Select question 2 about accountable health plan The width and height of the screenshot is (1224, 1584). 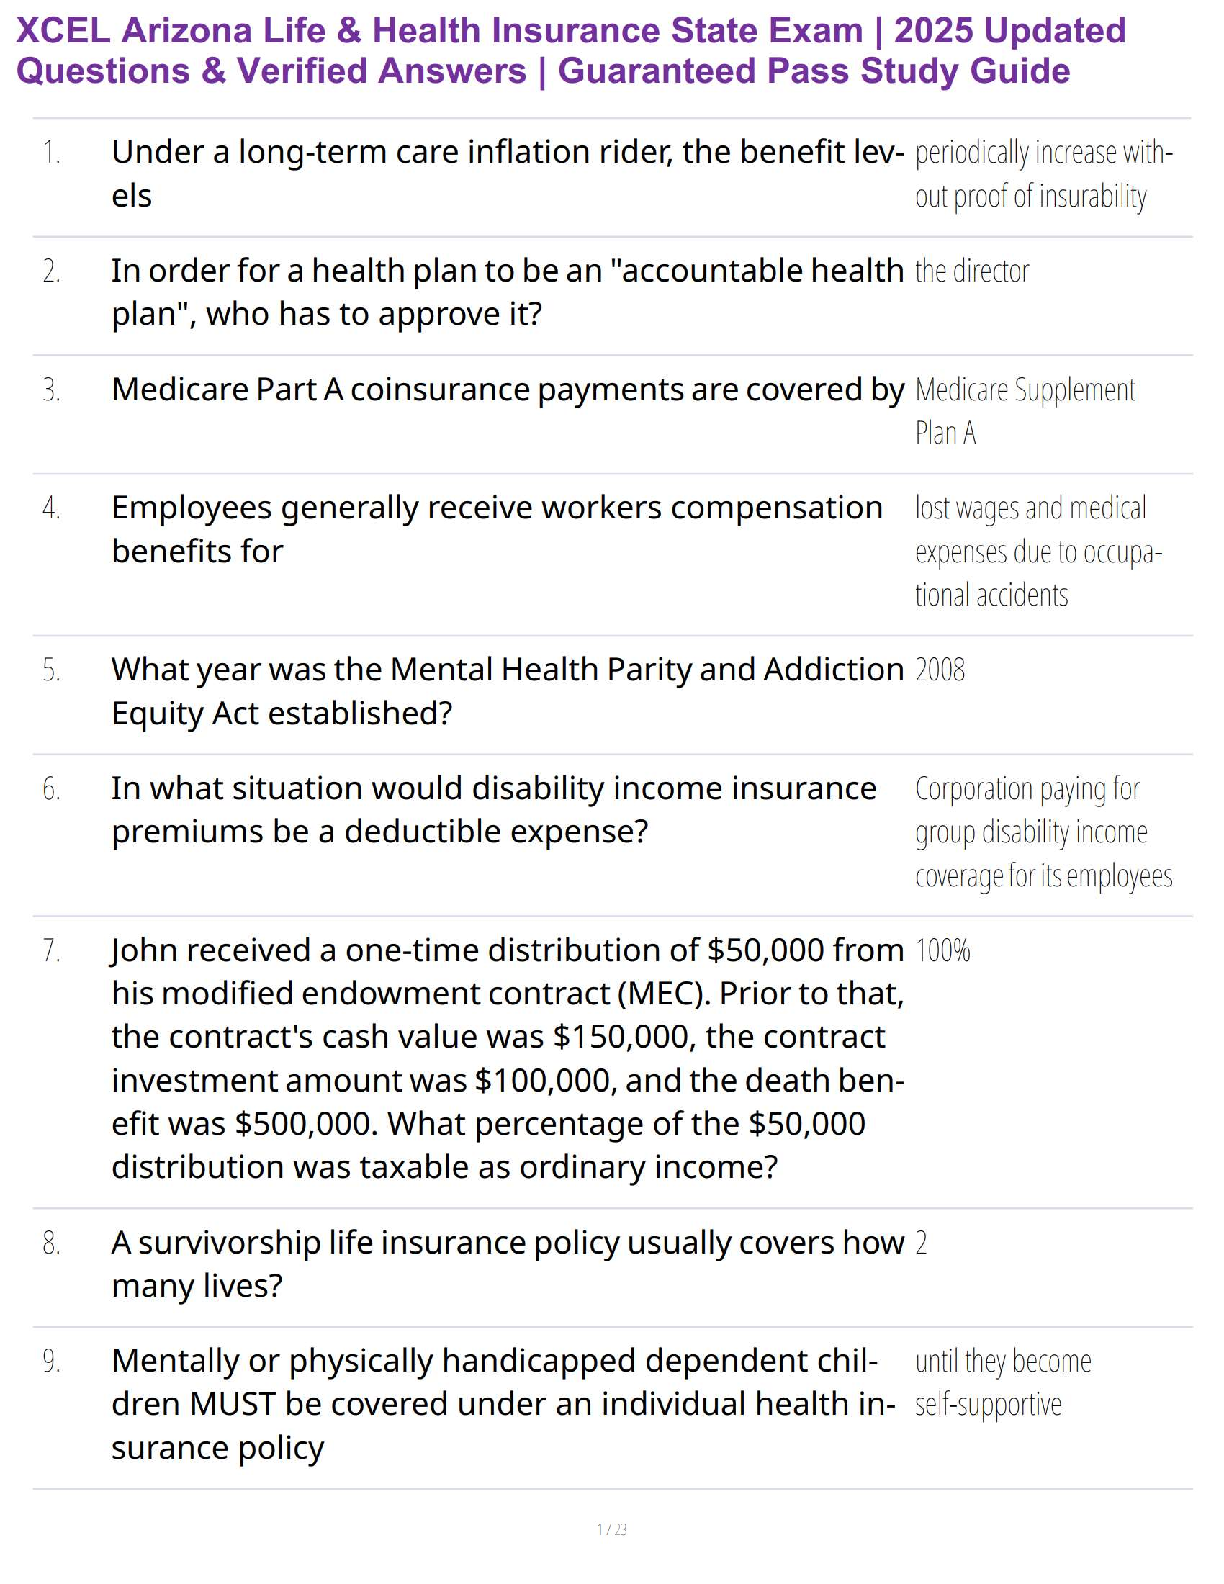pos(507,292)
